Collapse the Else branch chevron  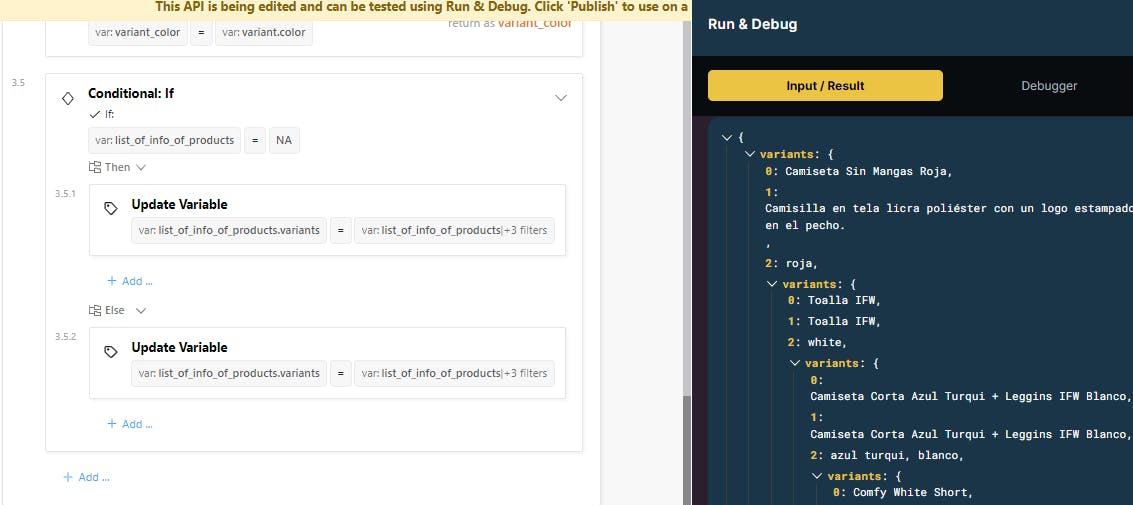(x=141, y=311)
